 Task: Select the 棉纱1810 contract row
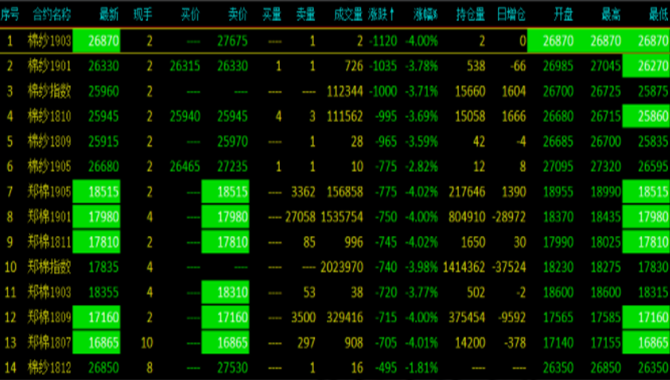pyautogui.click(x=335, y=116)
